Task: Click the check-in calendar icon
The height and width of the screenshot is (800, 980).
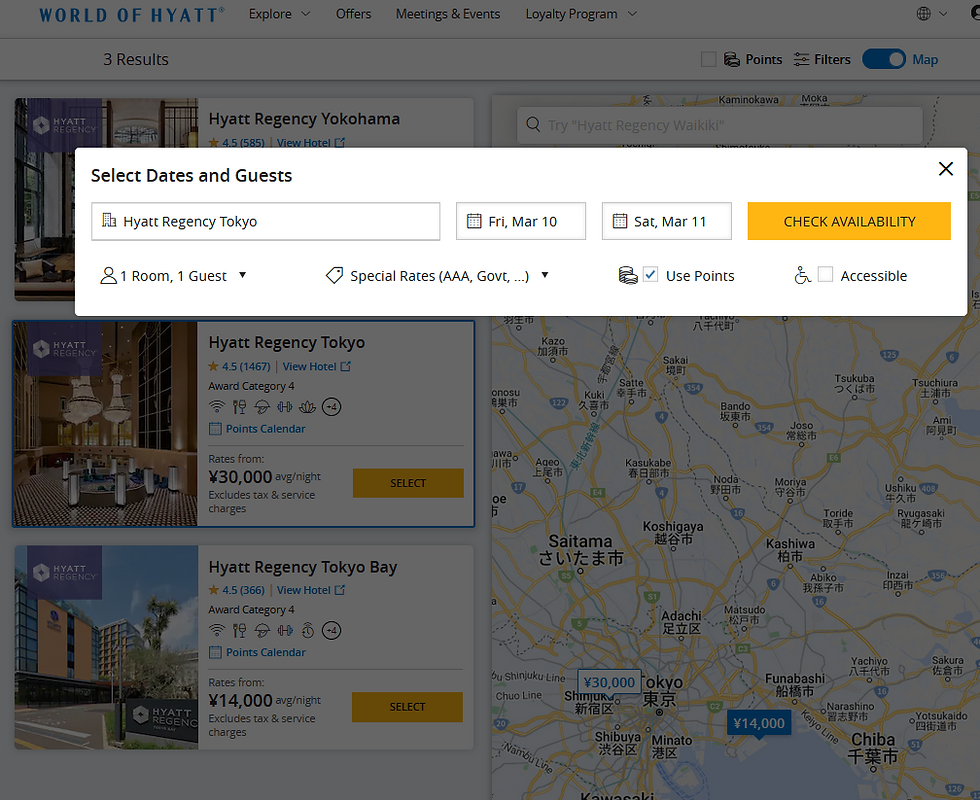Action: coord(474,221)
